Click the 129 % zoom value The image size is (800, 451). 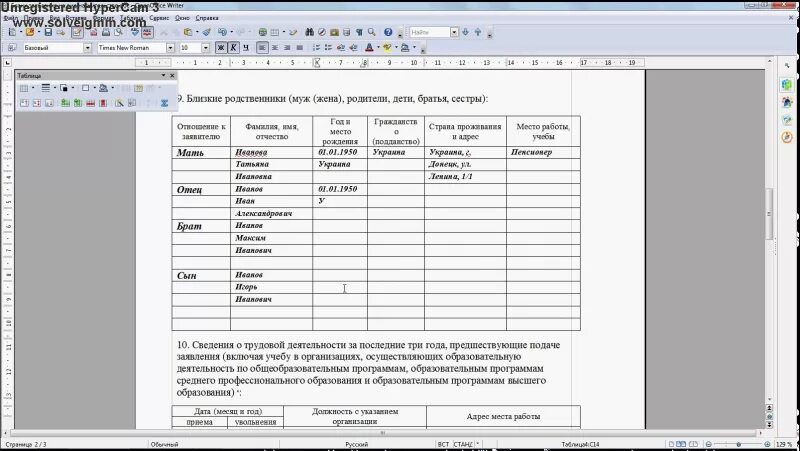click(x=784, y=445)
